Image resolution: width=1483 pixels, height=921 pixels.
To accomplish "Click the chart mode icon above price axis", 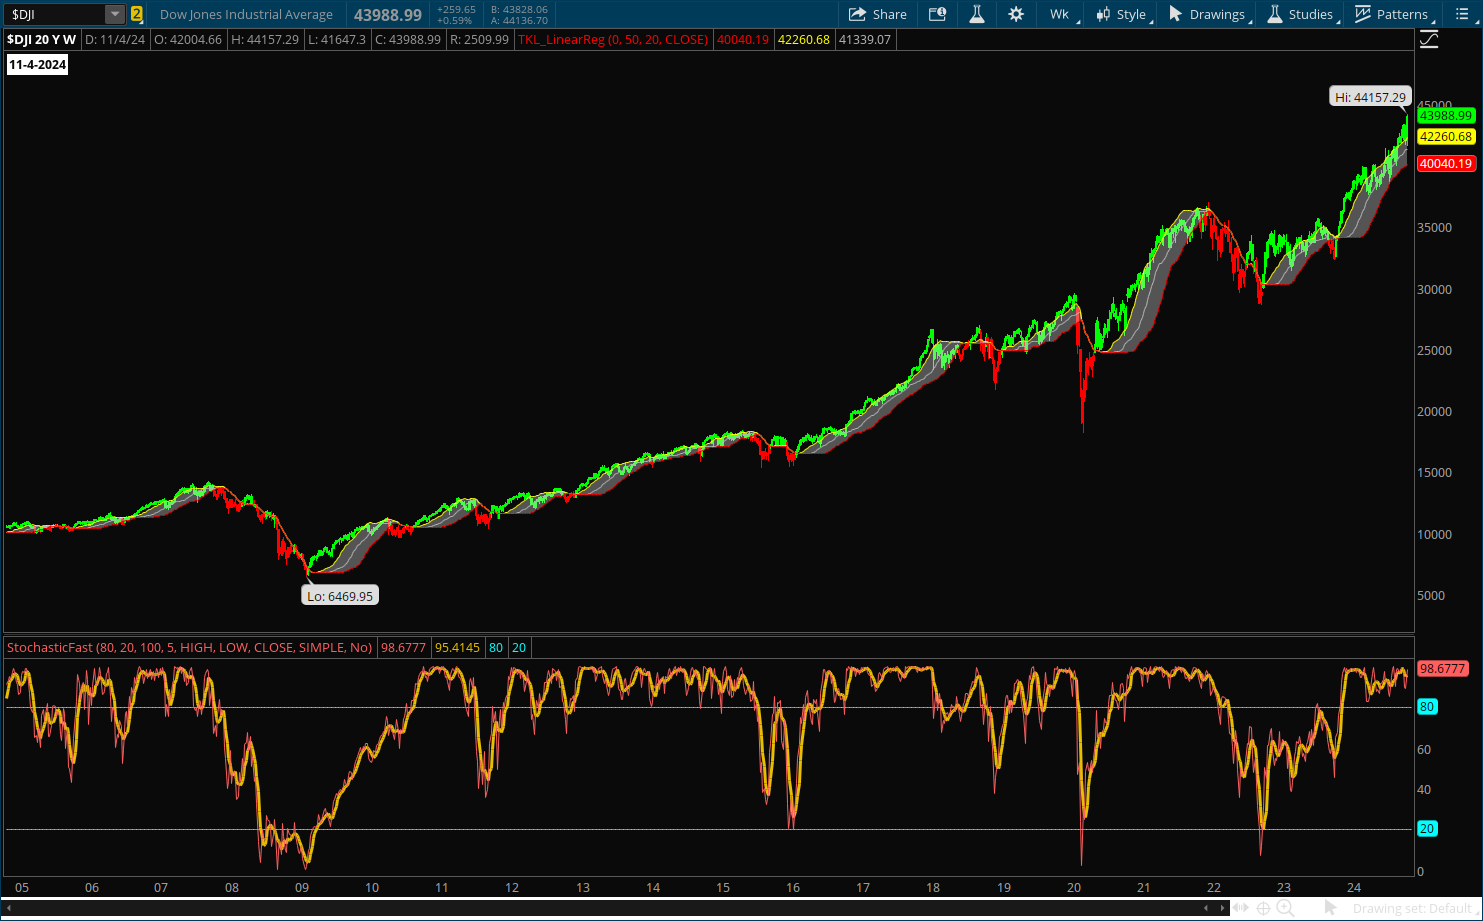I will click(1429, 40).
